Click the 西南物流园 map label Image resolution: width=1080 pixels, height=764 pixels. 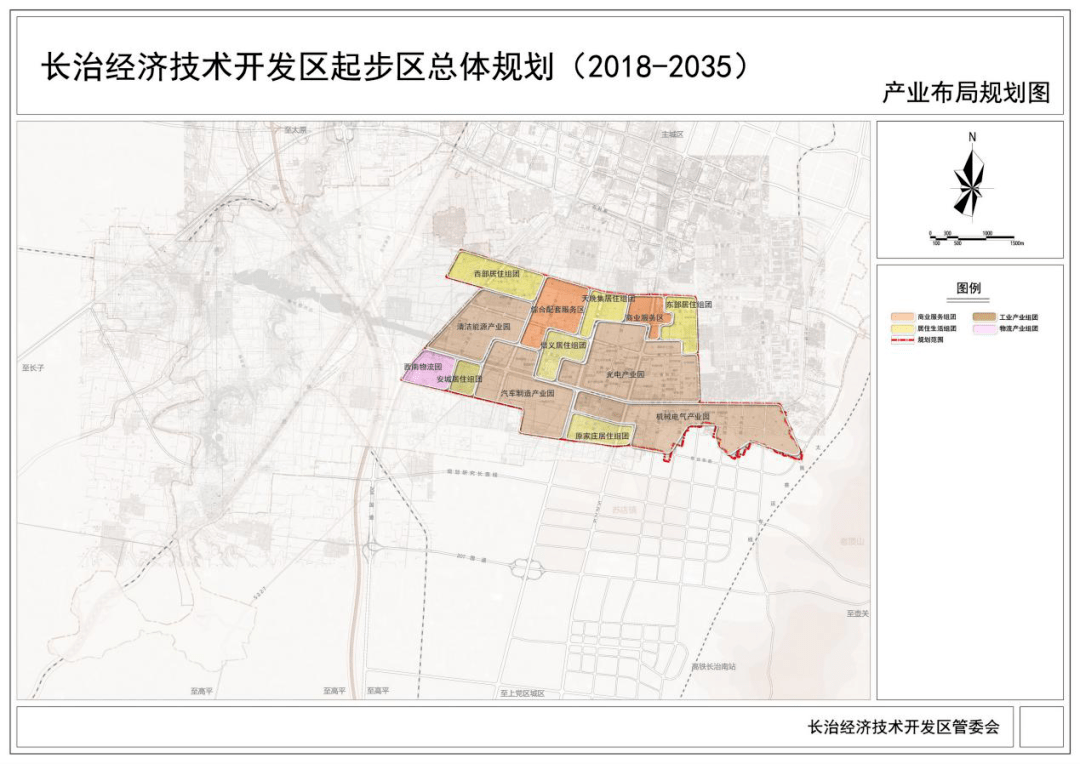click(423, 367)
